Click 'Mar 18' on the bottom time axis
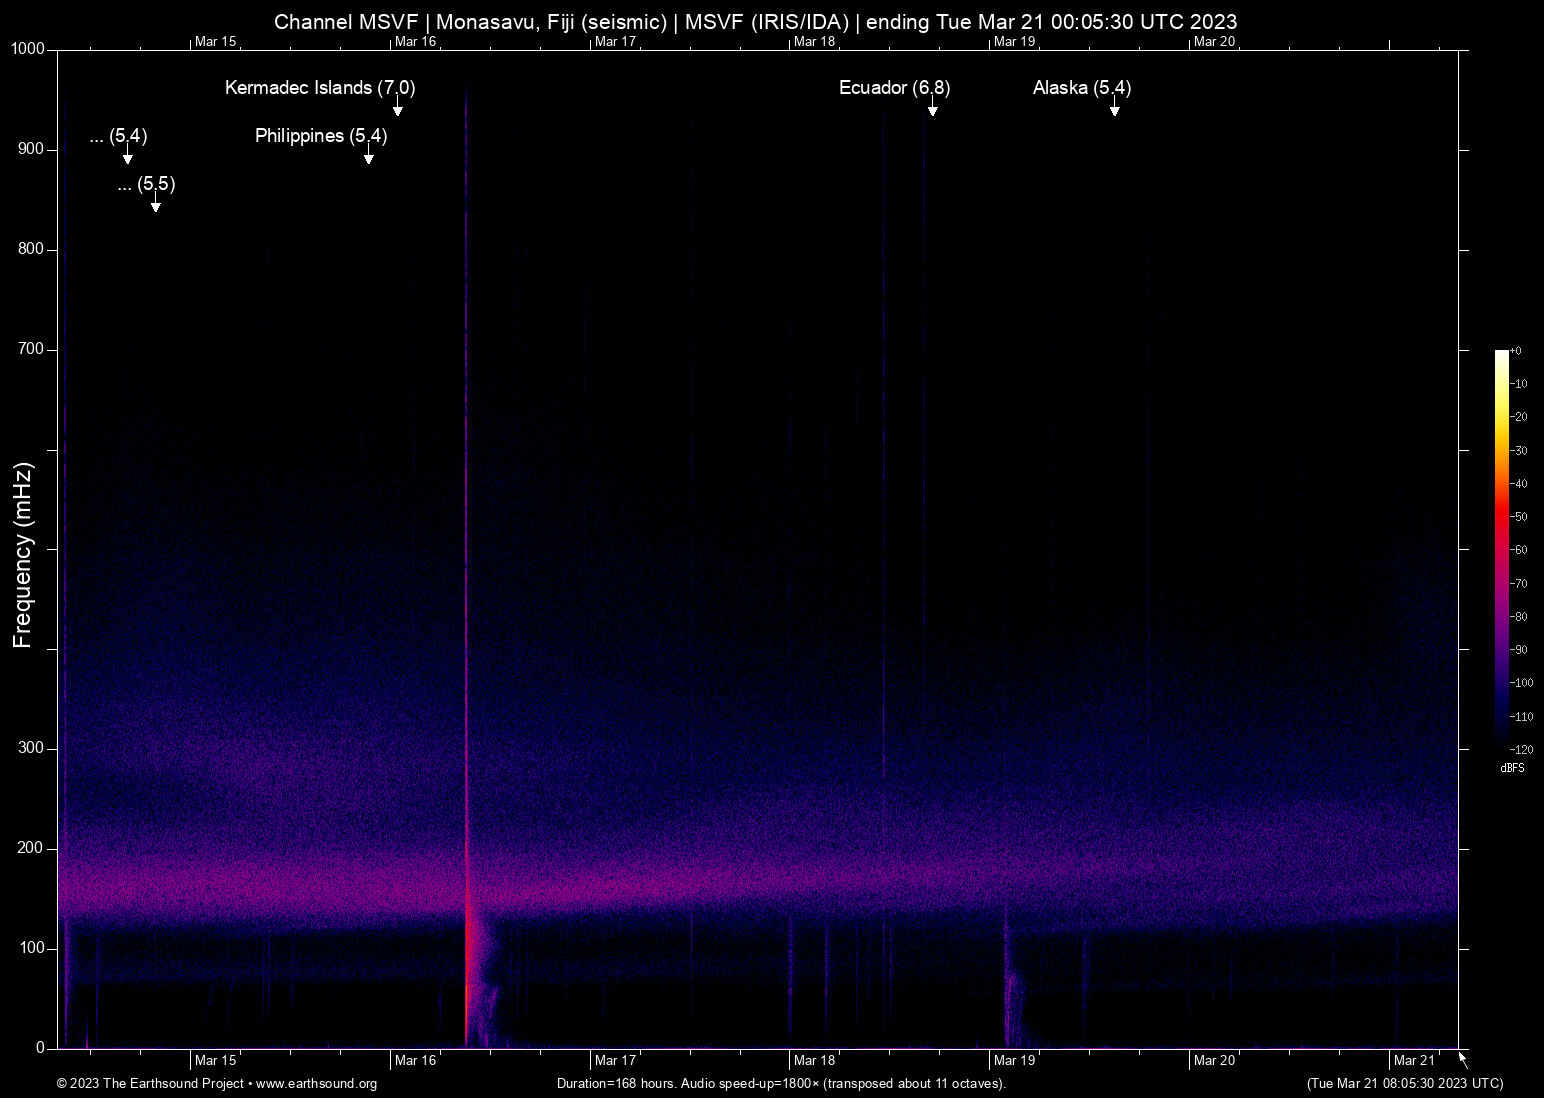The width and height of the screenshot is (1544, 1098). [x=815, y=1061]
